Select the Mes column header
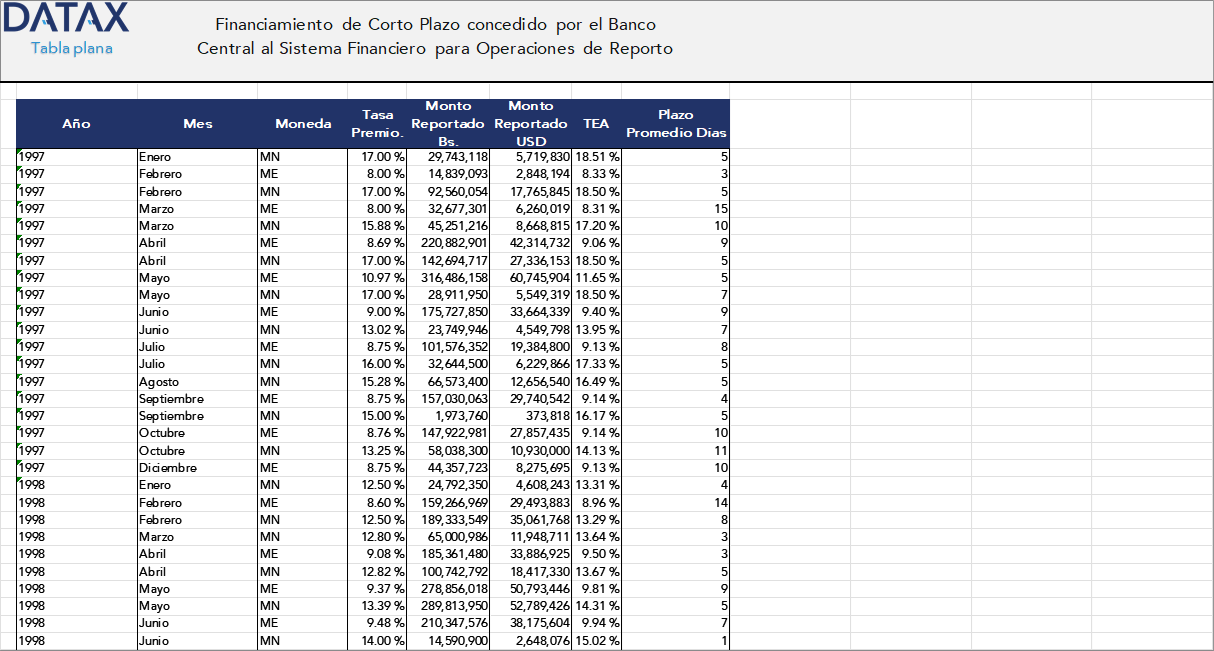 tap(198, 123)
